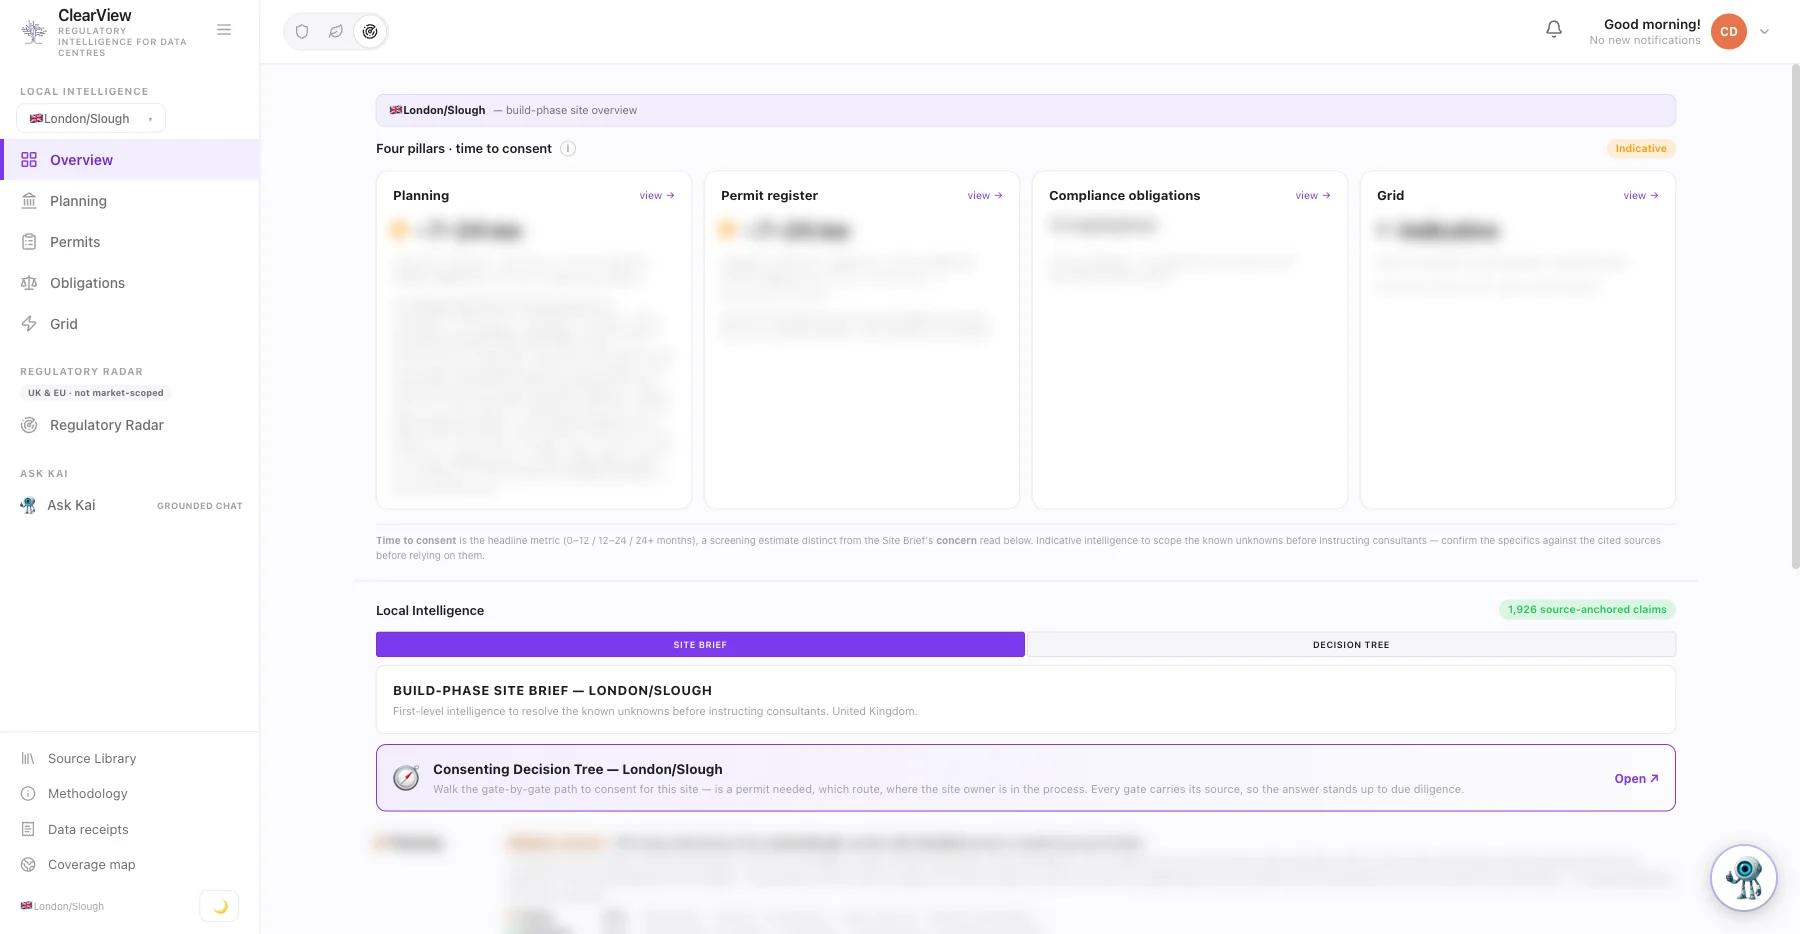This screenshot has height=934, width=1800.
Task: Select the leaf mode icon
Action: pos(336,31)
